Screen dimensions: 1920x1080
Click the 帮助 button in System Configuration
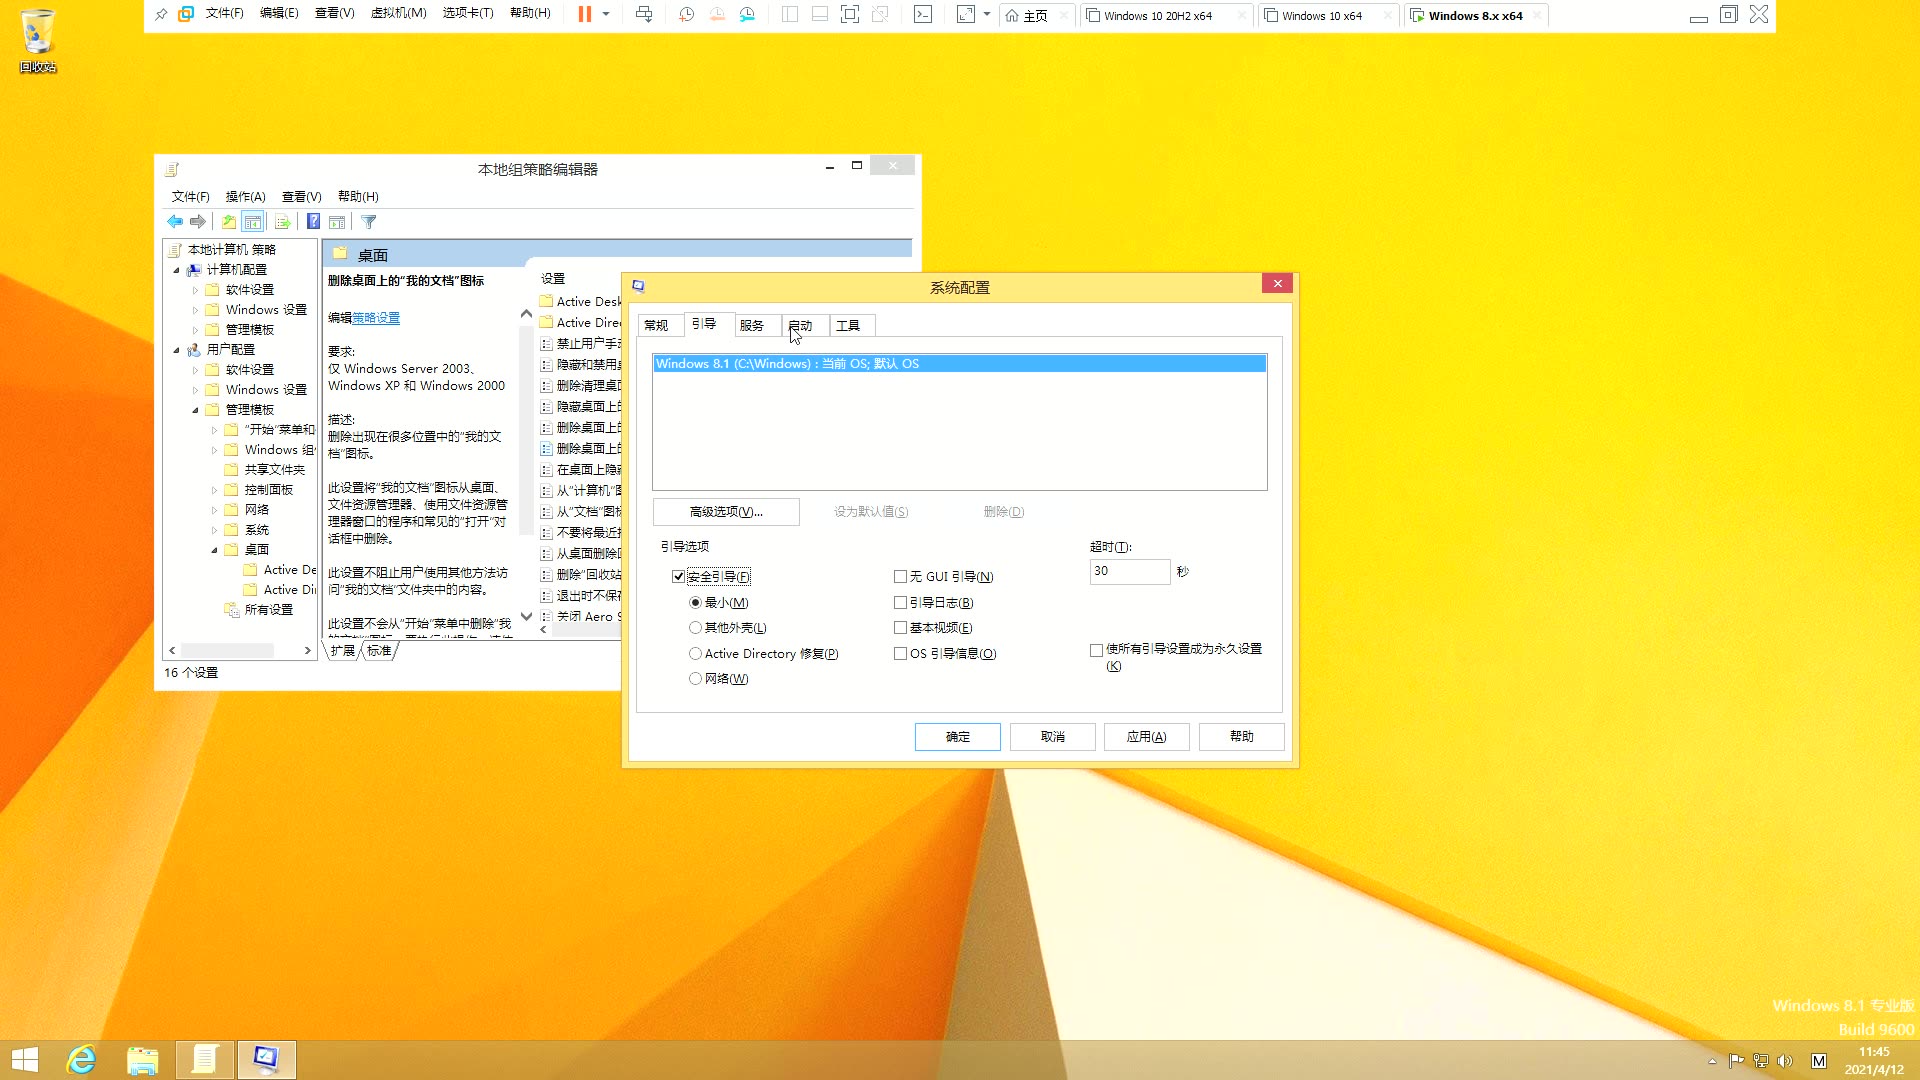click(1242, 737)
